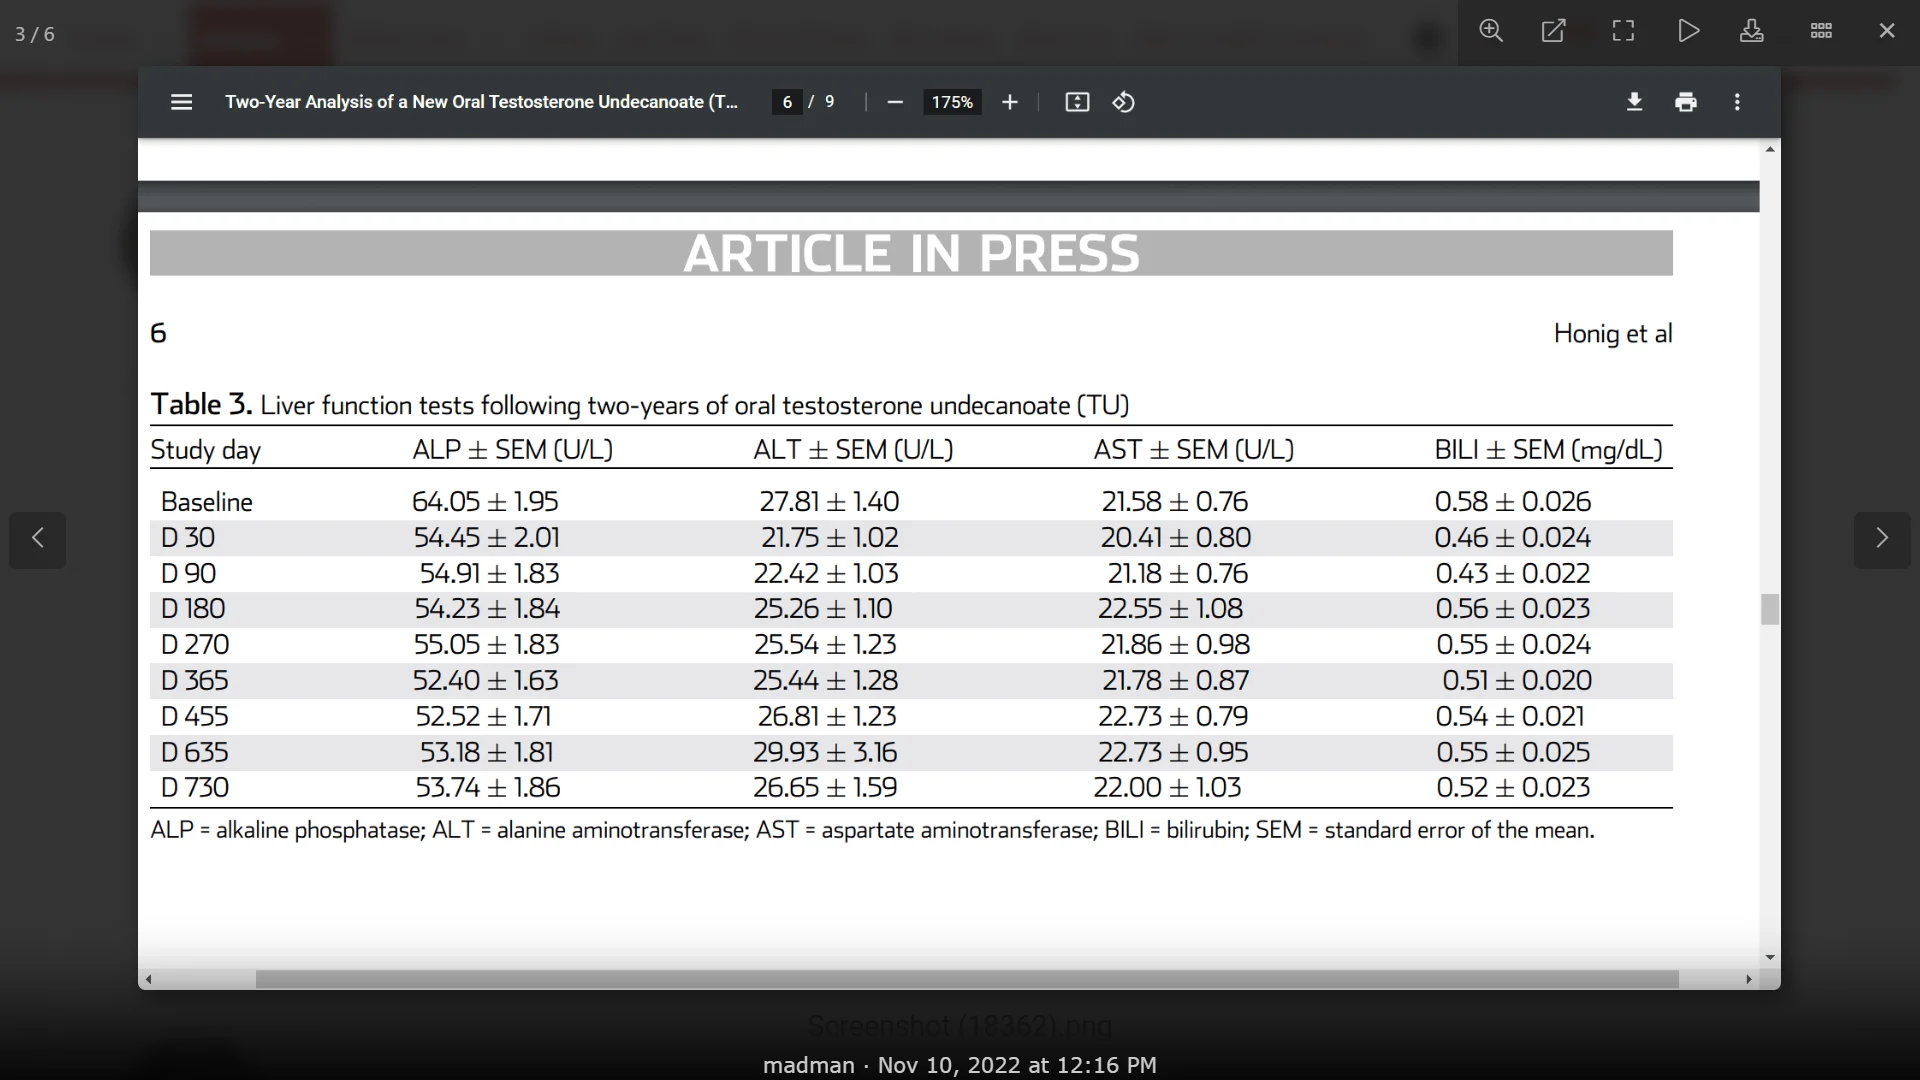The image size is (1920, 1080).
Task: Click the 'D 455' row label
Action: pos(195,717)
